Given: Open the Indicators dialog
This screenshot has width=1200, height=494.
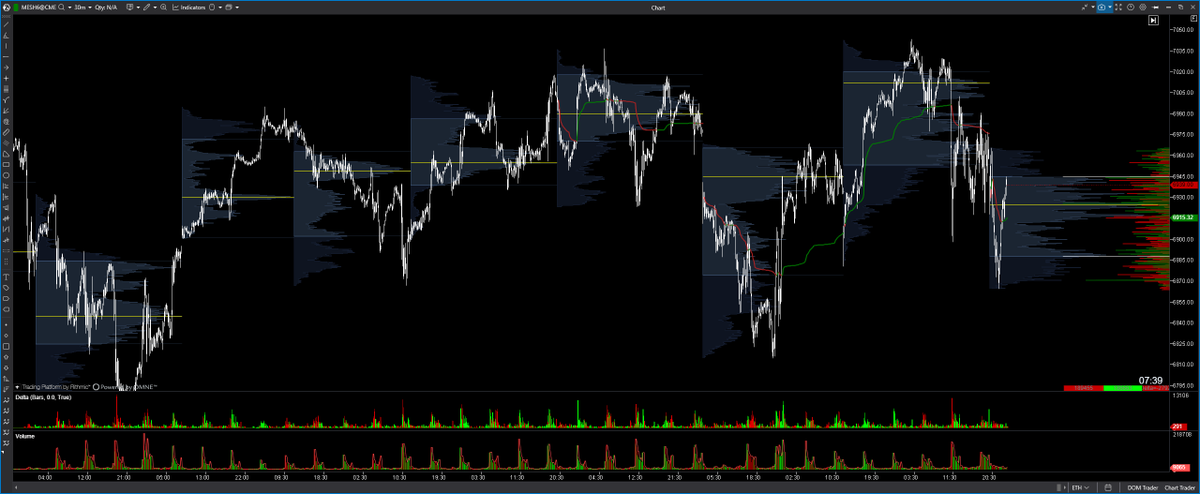Looking at the screenshot, I should 189,7.
